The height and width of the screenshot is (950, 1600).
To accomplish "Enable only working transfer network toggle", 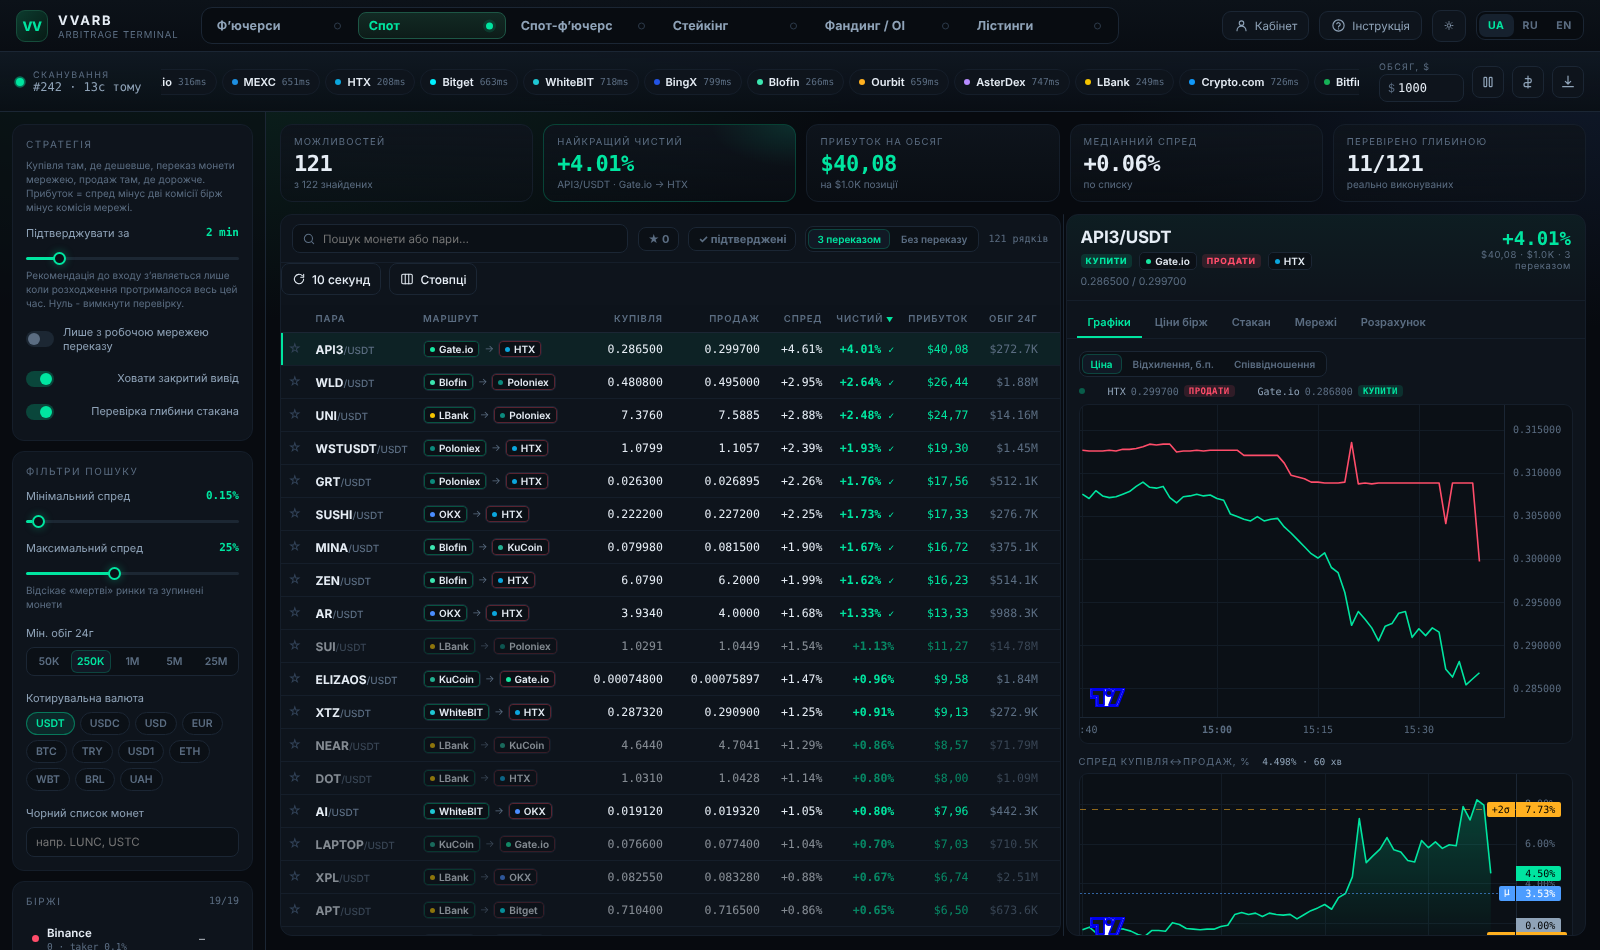I will pos(40,339).
